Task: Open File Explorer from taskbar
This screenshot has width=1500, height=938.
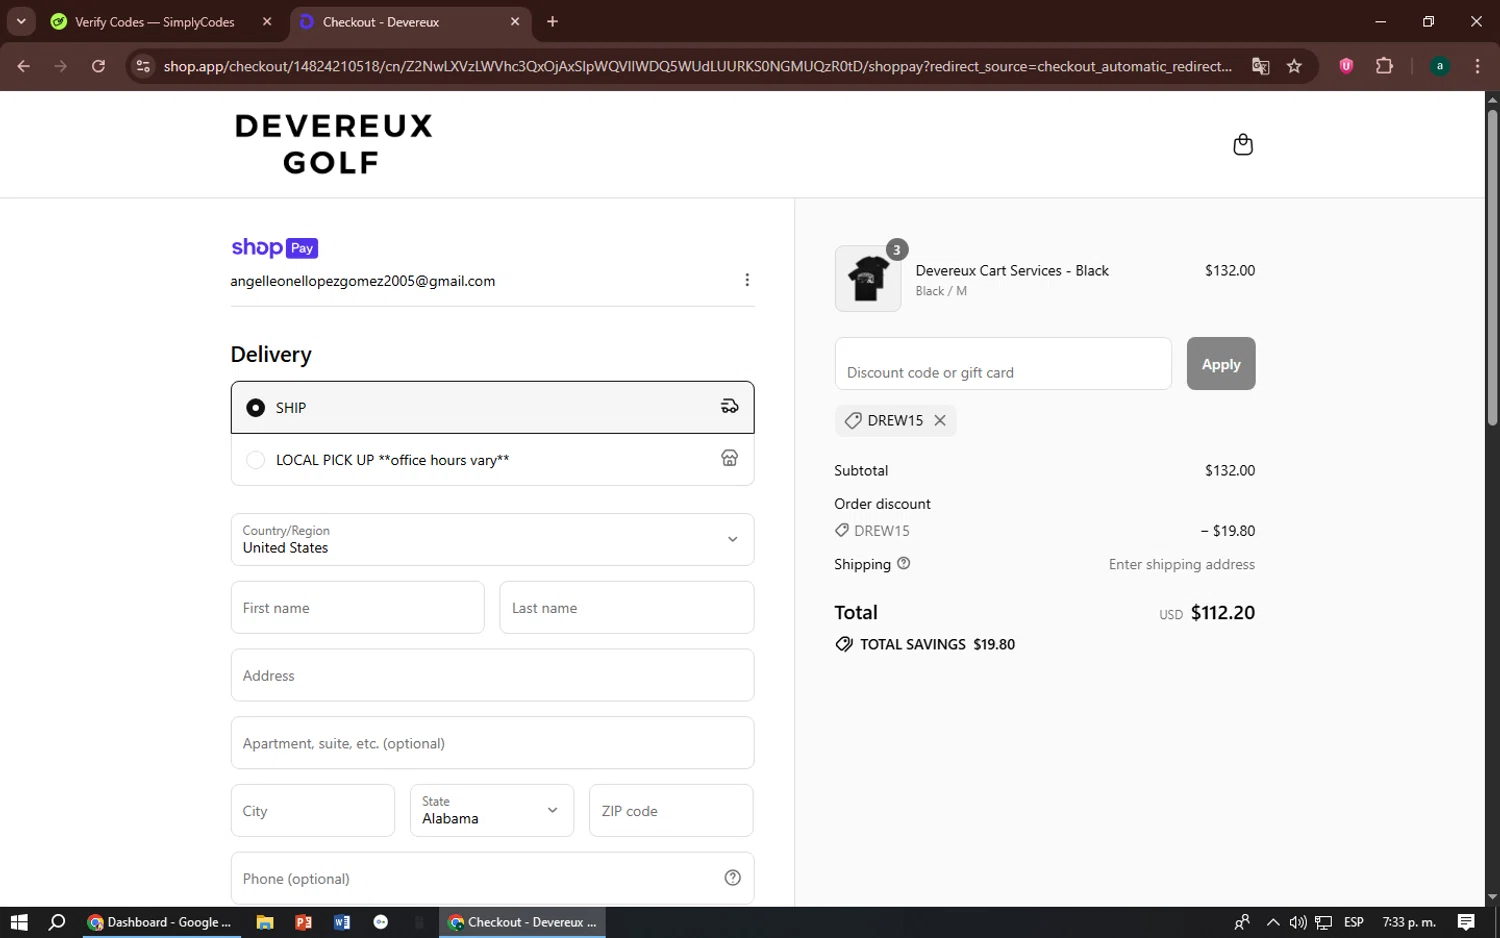Action: coord(265,922)
